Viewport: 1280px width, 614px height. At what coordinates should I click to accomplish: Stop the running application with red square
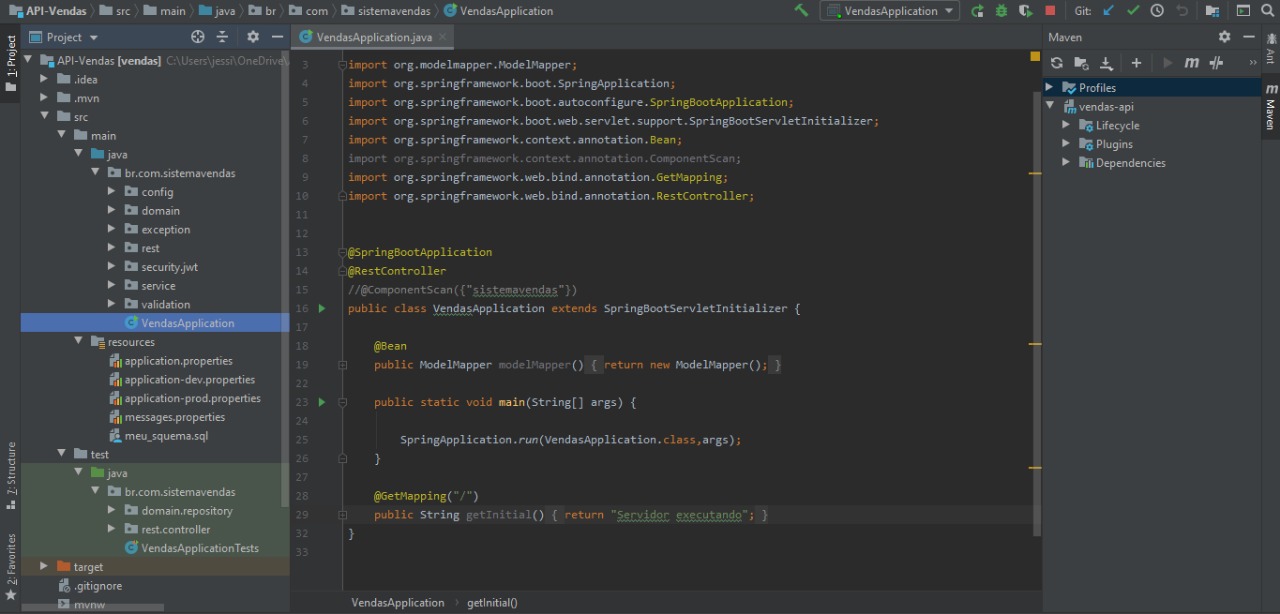[x=1050, y=11]
